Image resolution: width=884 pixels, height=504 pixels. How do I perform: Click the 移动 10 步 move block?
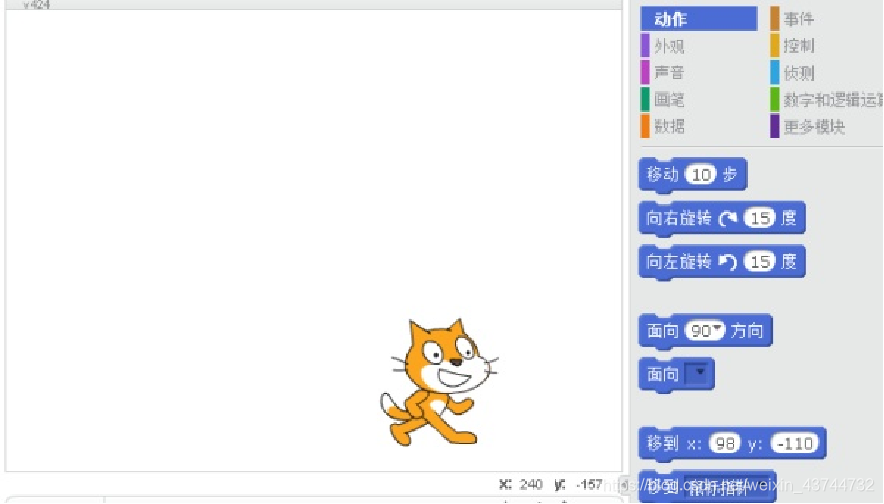point(693,175)
